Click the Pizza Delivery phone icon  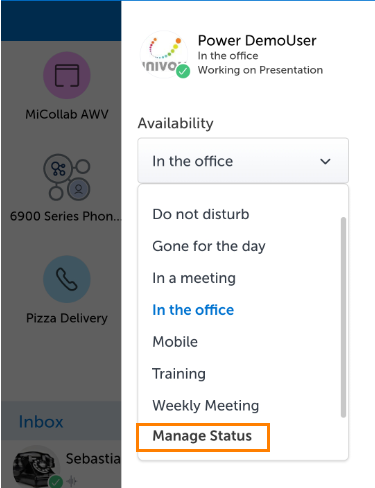coord(67,279)
